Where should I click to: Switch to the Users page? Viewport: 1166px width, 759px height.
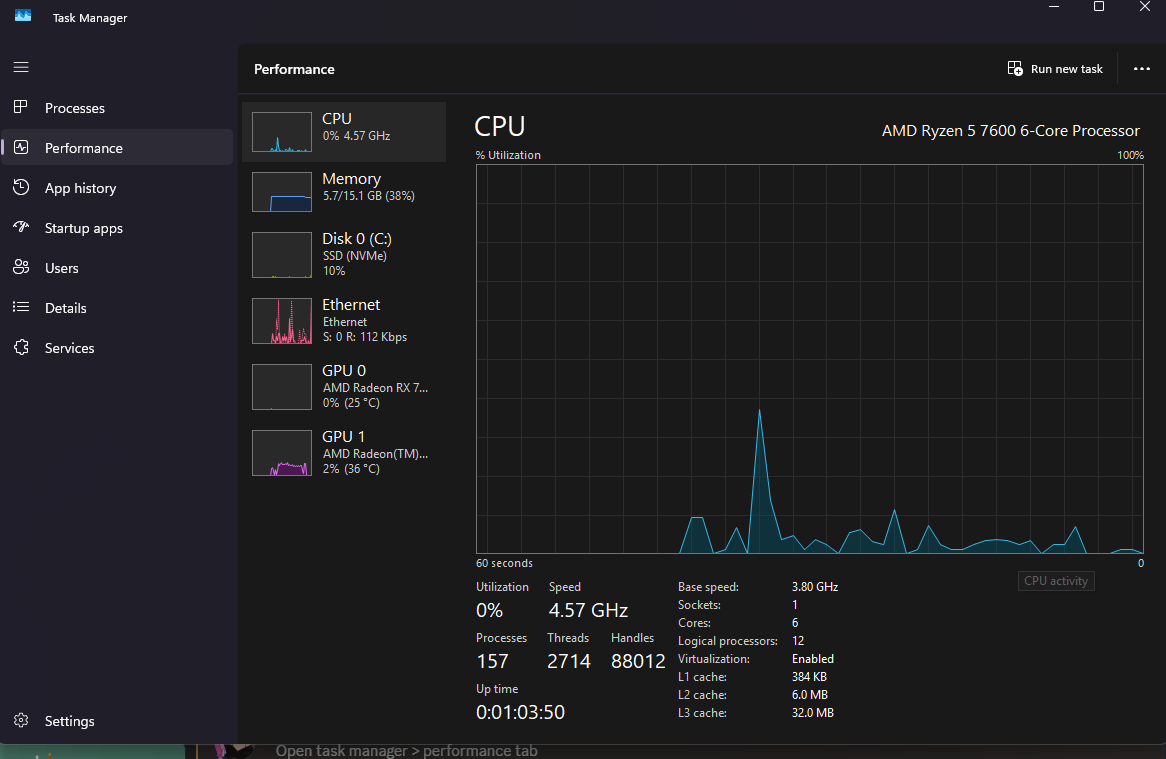[117, 268]
